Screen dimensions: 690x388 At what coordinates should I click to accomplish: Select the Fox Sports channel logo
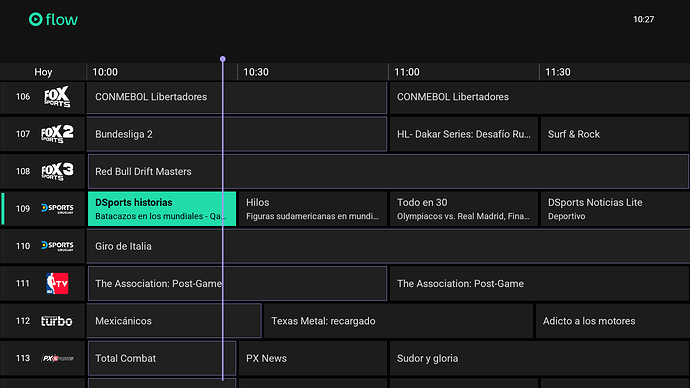(57, 97)
